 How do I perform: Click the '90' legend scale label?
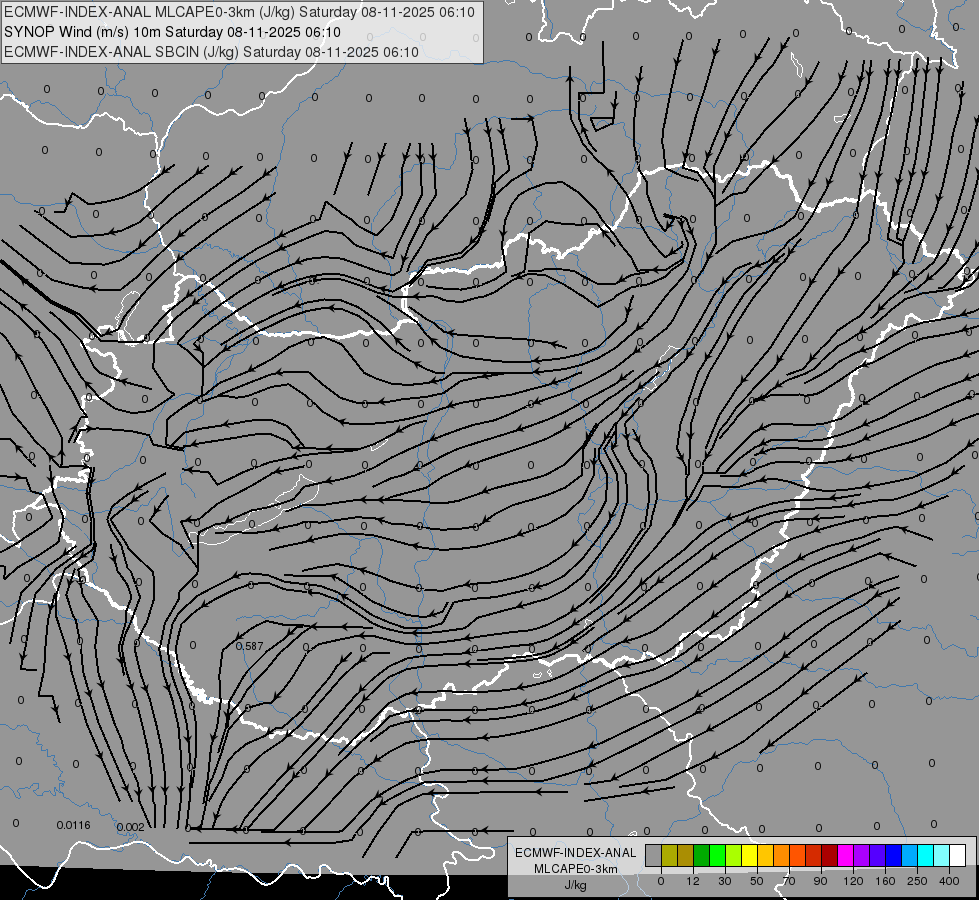tap(820, 881)
